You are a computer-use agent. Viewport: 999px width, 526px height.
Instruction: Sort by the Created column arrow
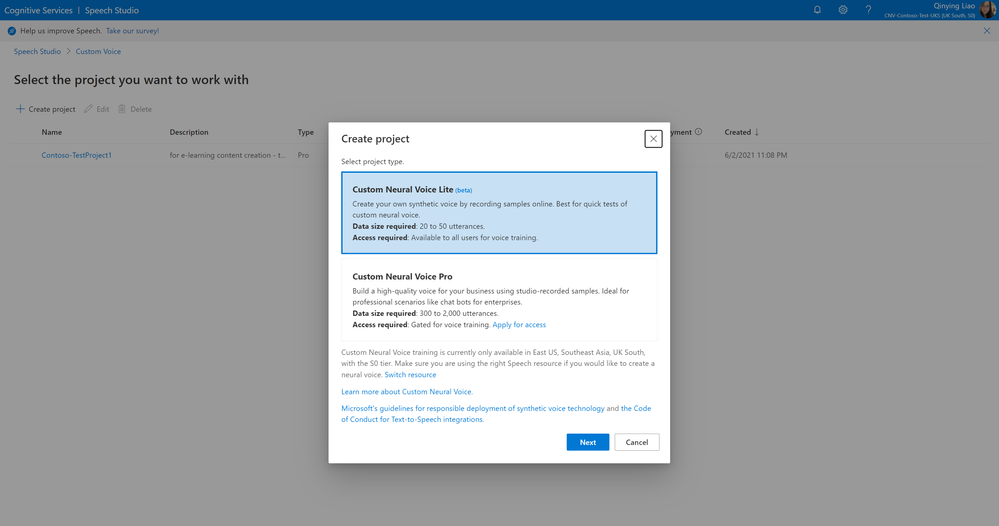pos(756,132)
